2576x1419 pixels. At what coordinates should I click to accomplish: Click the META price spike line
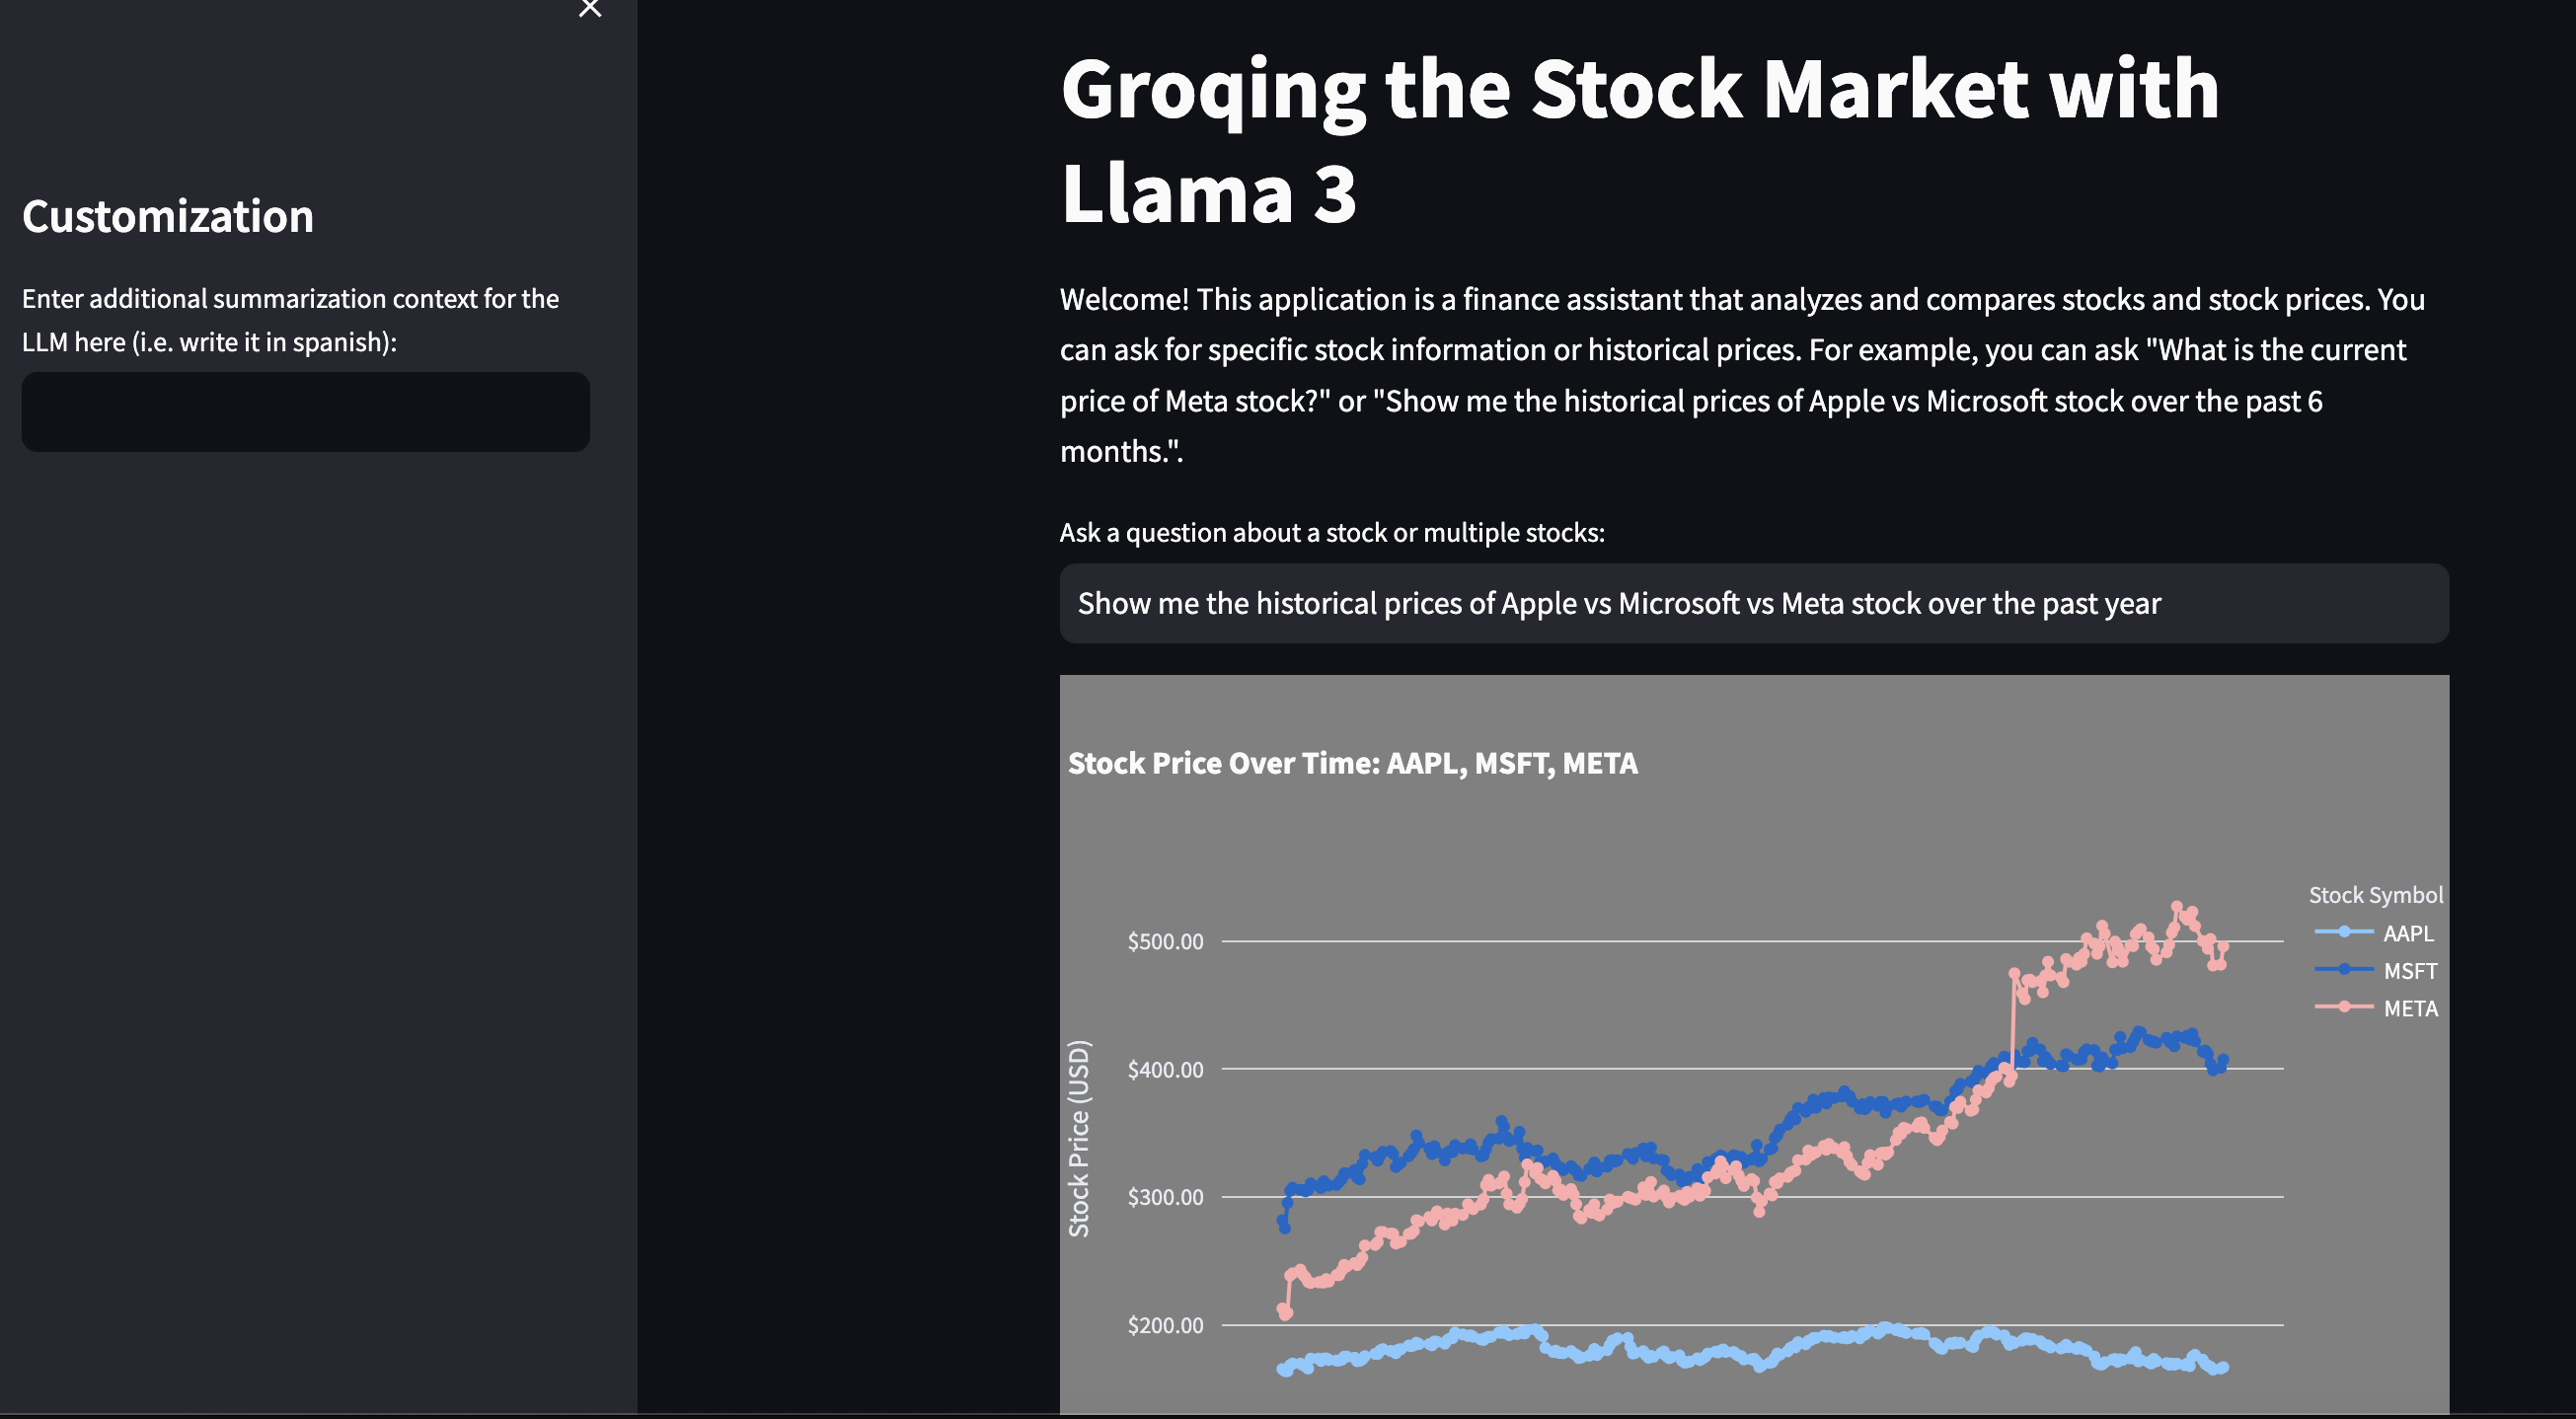(x=2012, y=1023)
